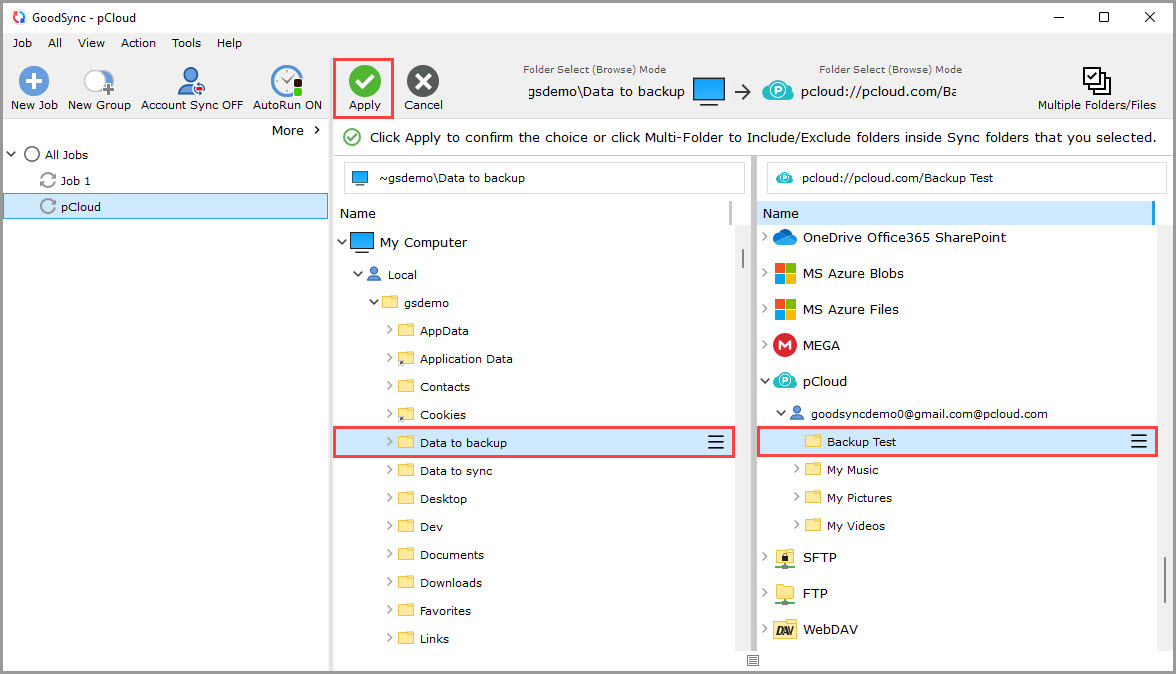This screenshot has height=674, width=1176.
Task: Click the OneDrive Office365 SharePoint cloud icon
Action: pyautogui.click(x=784, y=238)
